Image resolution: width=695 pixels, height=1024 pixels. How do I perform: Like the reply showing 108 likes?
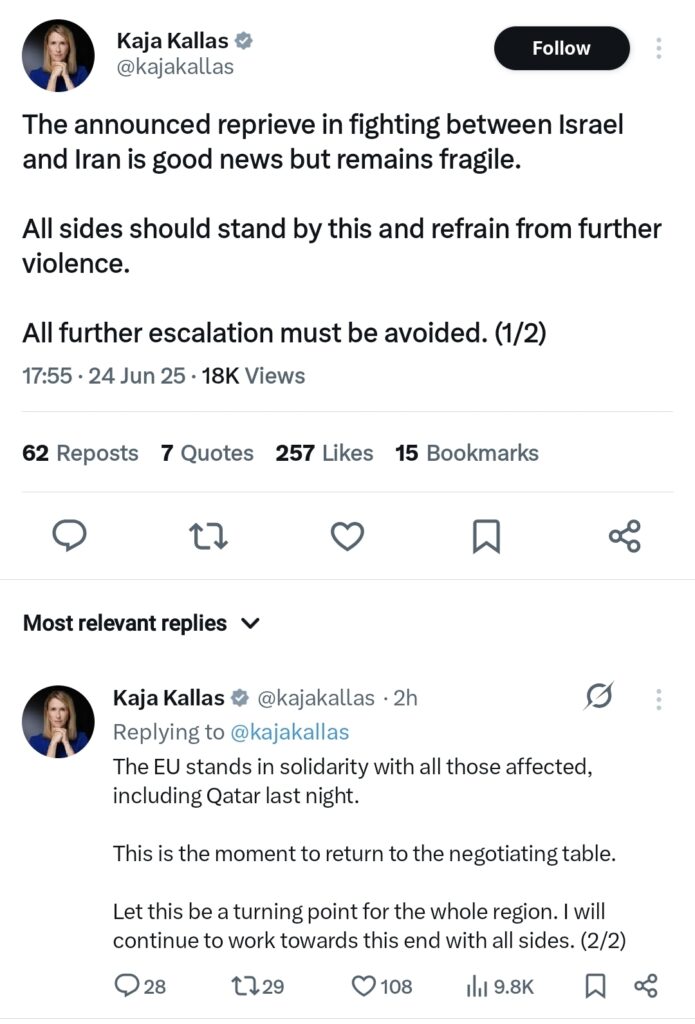click(x=382, y=985)
